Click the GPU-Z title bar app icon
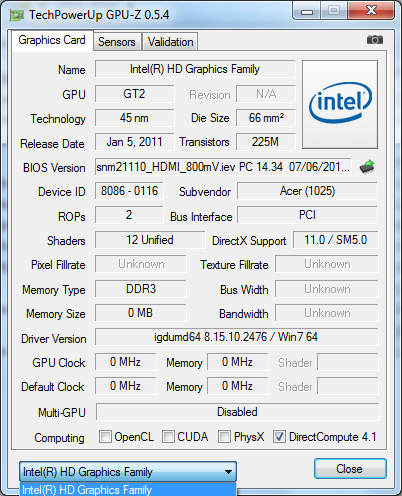This screenshot has height=496, width=402. click(17, 15)
